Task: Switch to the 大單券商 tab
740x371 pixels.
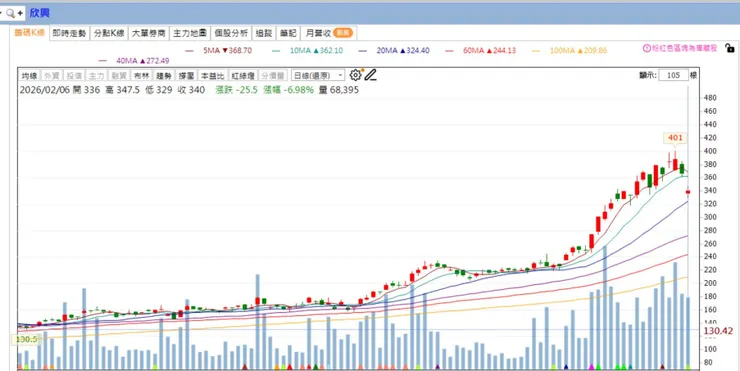Action: point(149,33)
